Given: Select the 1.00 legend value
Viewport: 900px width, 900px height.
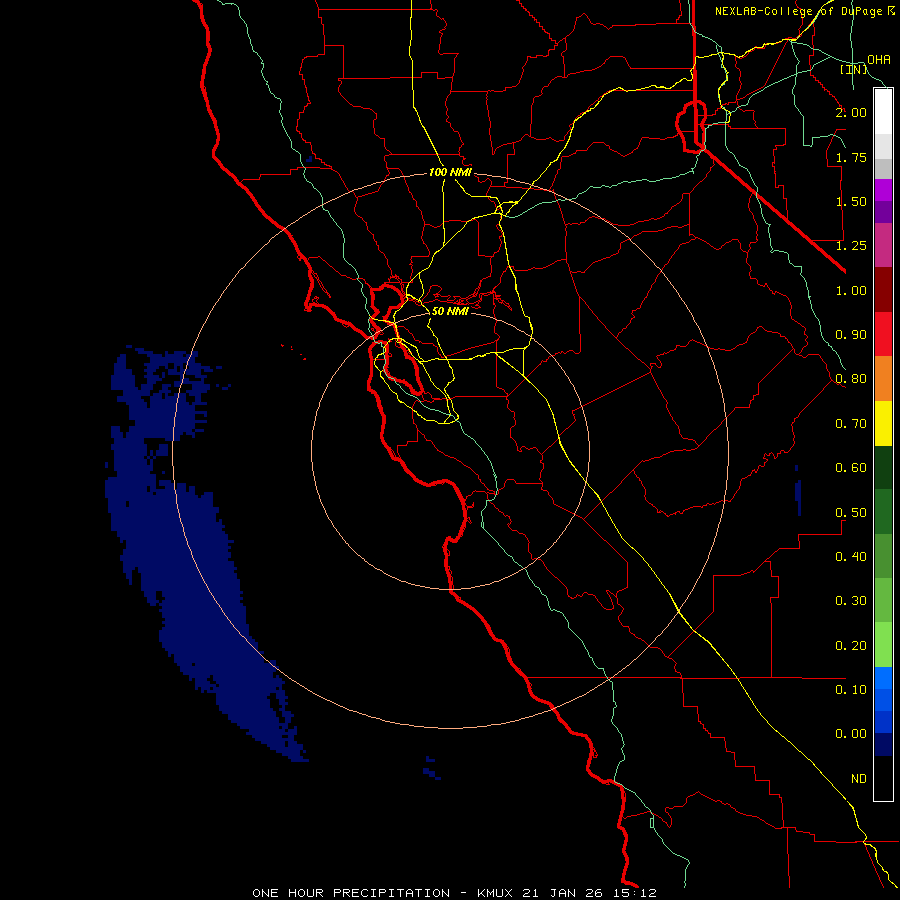Looking at the screenshot, I should point(851,290).
